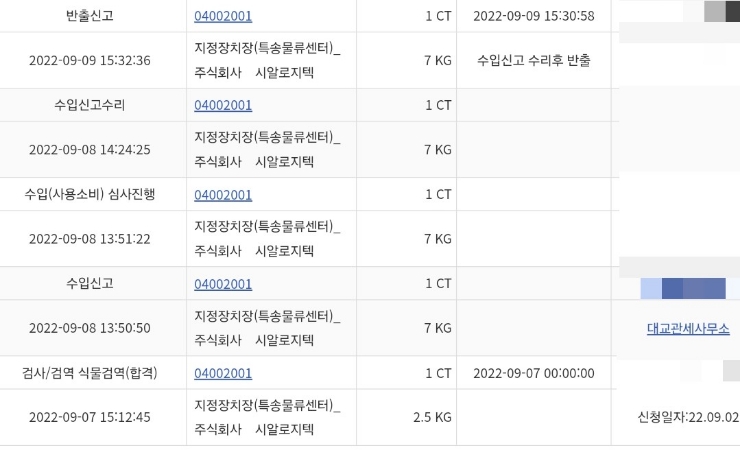Select the 2022-09-08 13:50:50 timestamp cell
The height and width of the screenshot is (450, 740).
[90, 328]
